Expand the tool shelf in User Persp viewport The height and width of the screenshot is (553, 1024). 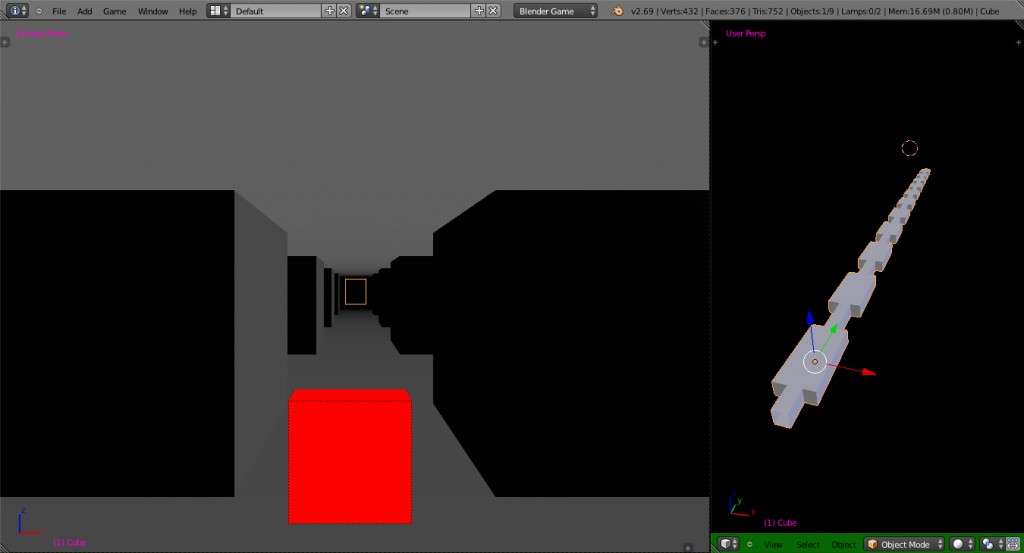coord(715,42)
